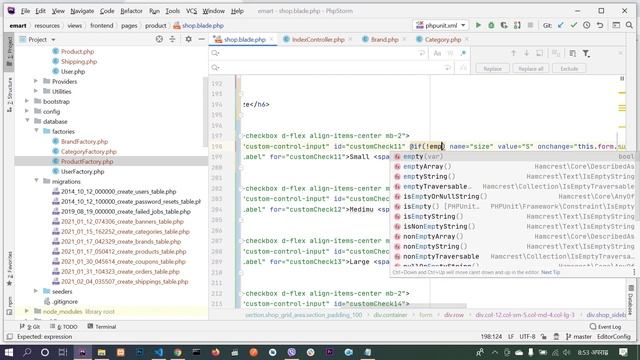Image resolution: width=640 pixels, height=360 pixels.
Task: Expand the node_modules folder
Action: (x=27, y=311)
